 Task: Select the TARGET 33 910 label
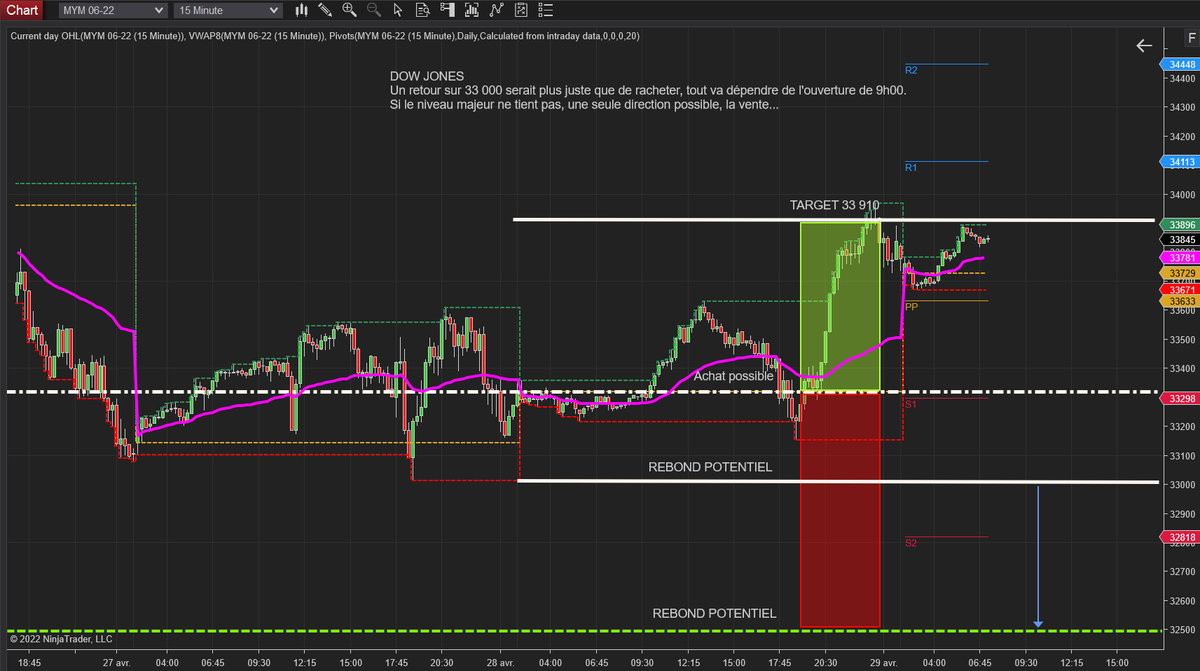pyautogui.click(x=834, y=205)
